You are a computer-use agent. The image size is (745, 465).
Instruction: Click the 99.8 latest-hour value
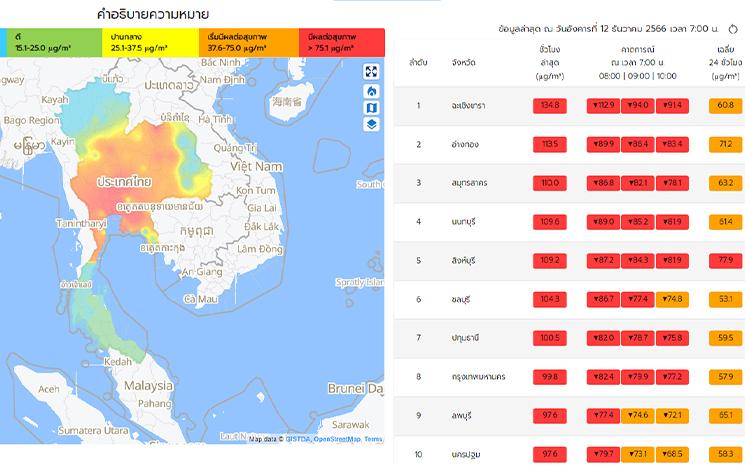(550, 377)
